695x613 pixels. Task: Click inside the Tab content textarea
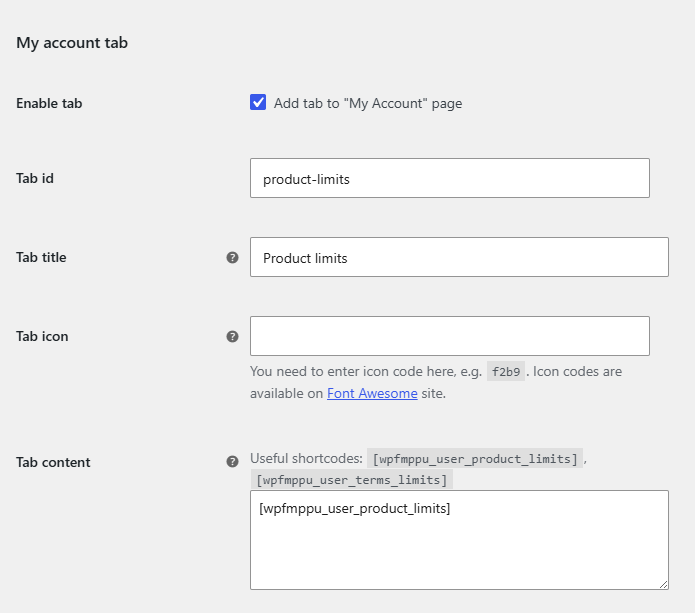pyautogui.click(x=459, y=540)
